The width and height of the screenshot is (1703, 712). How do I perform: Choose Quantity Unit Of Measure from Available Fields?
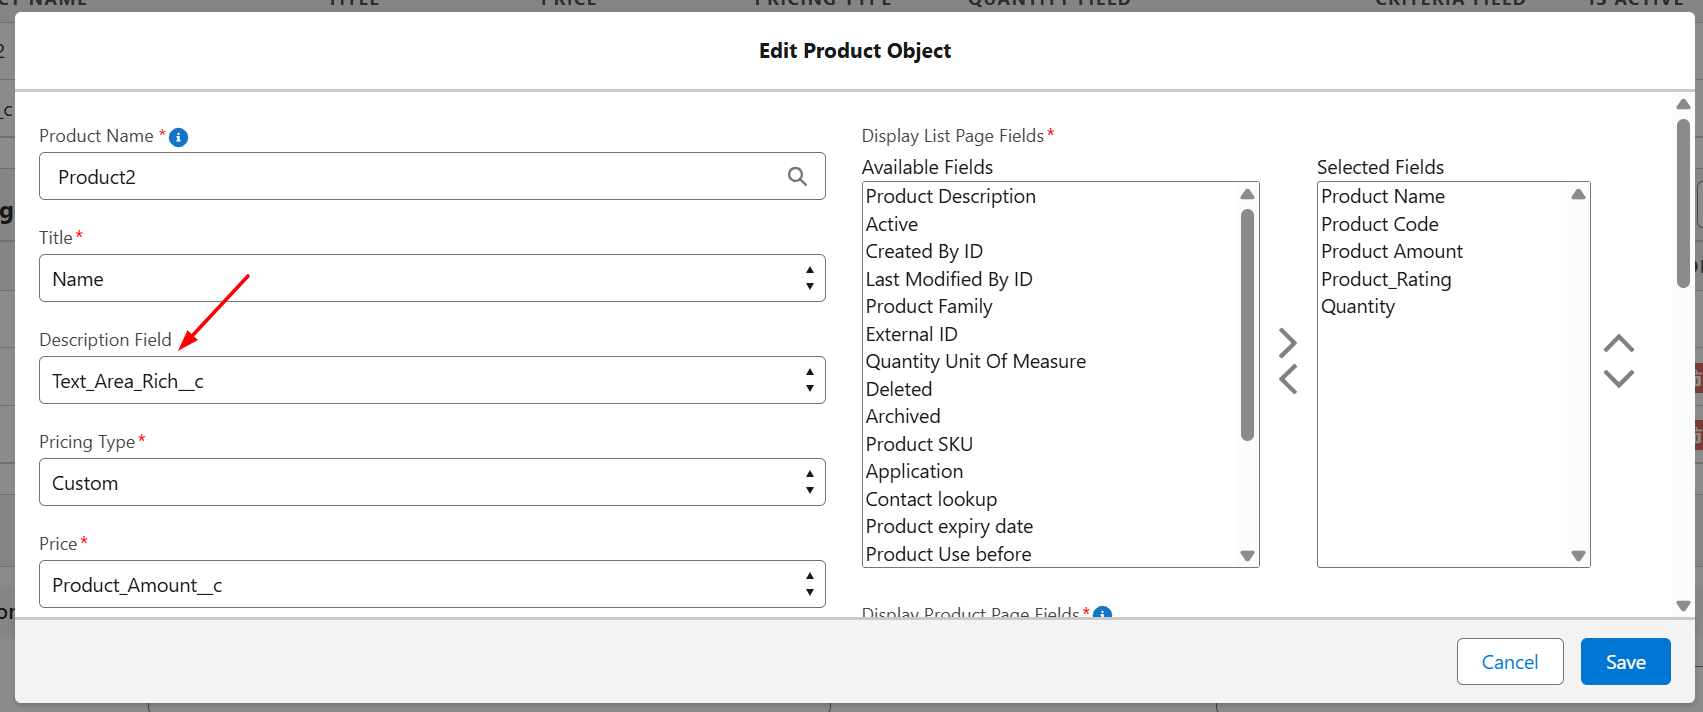click(975, 362)
